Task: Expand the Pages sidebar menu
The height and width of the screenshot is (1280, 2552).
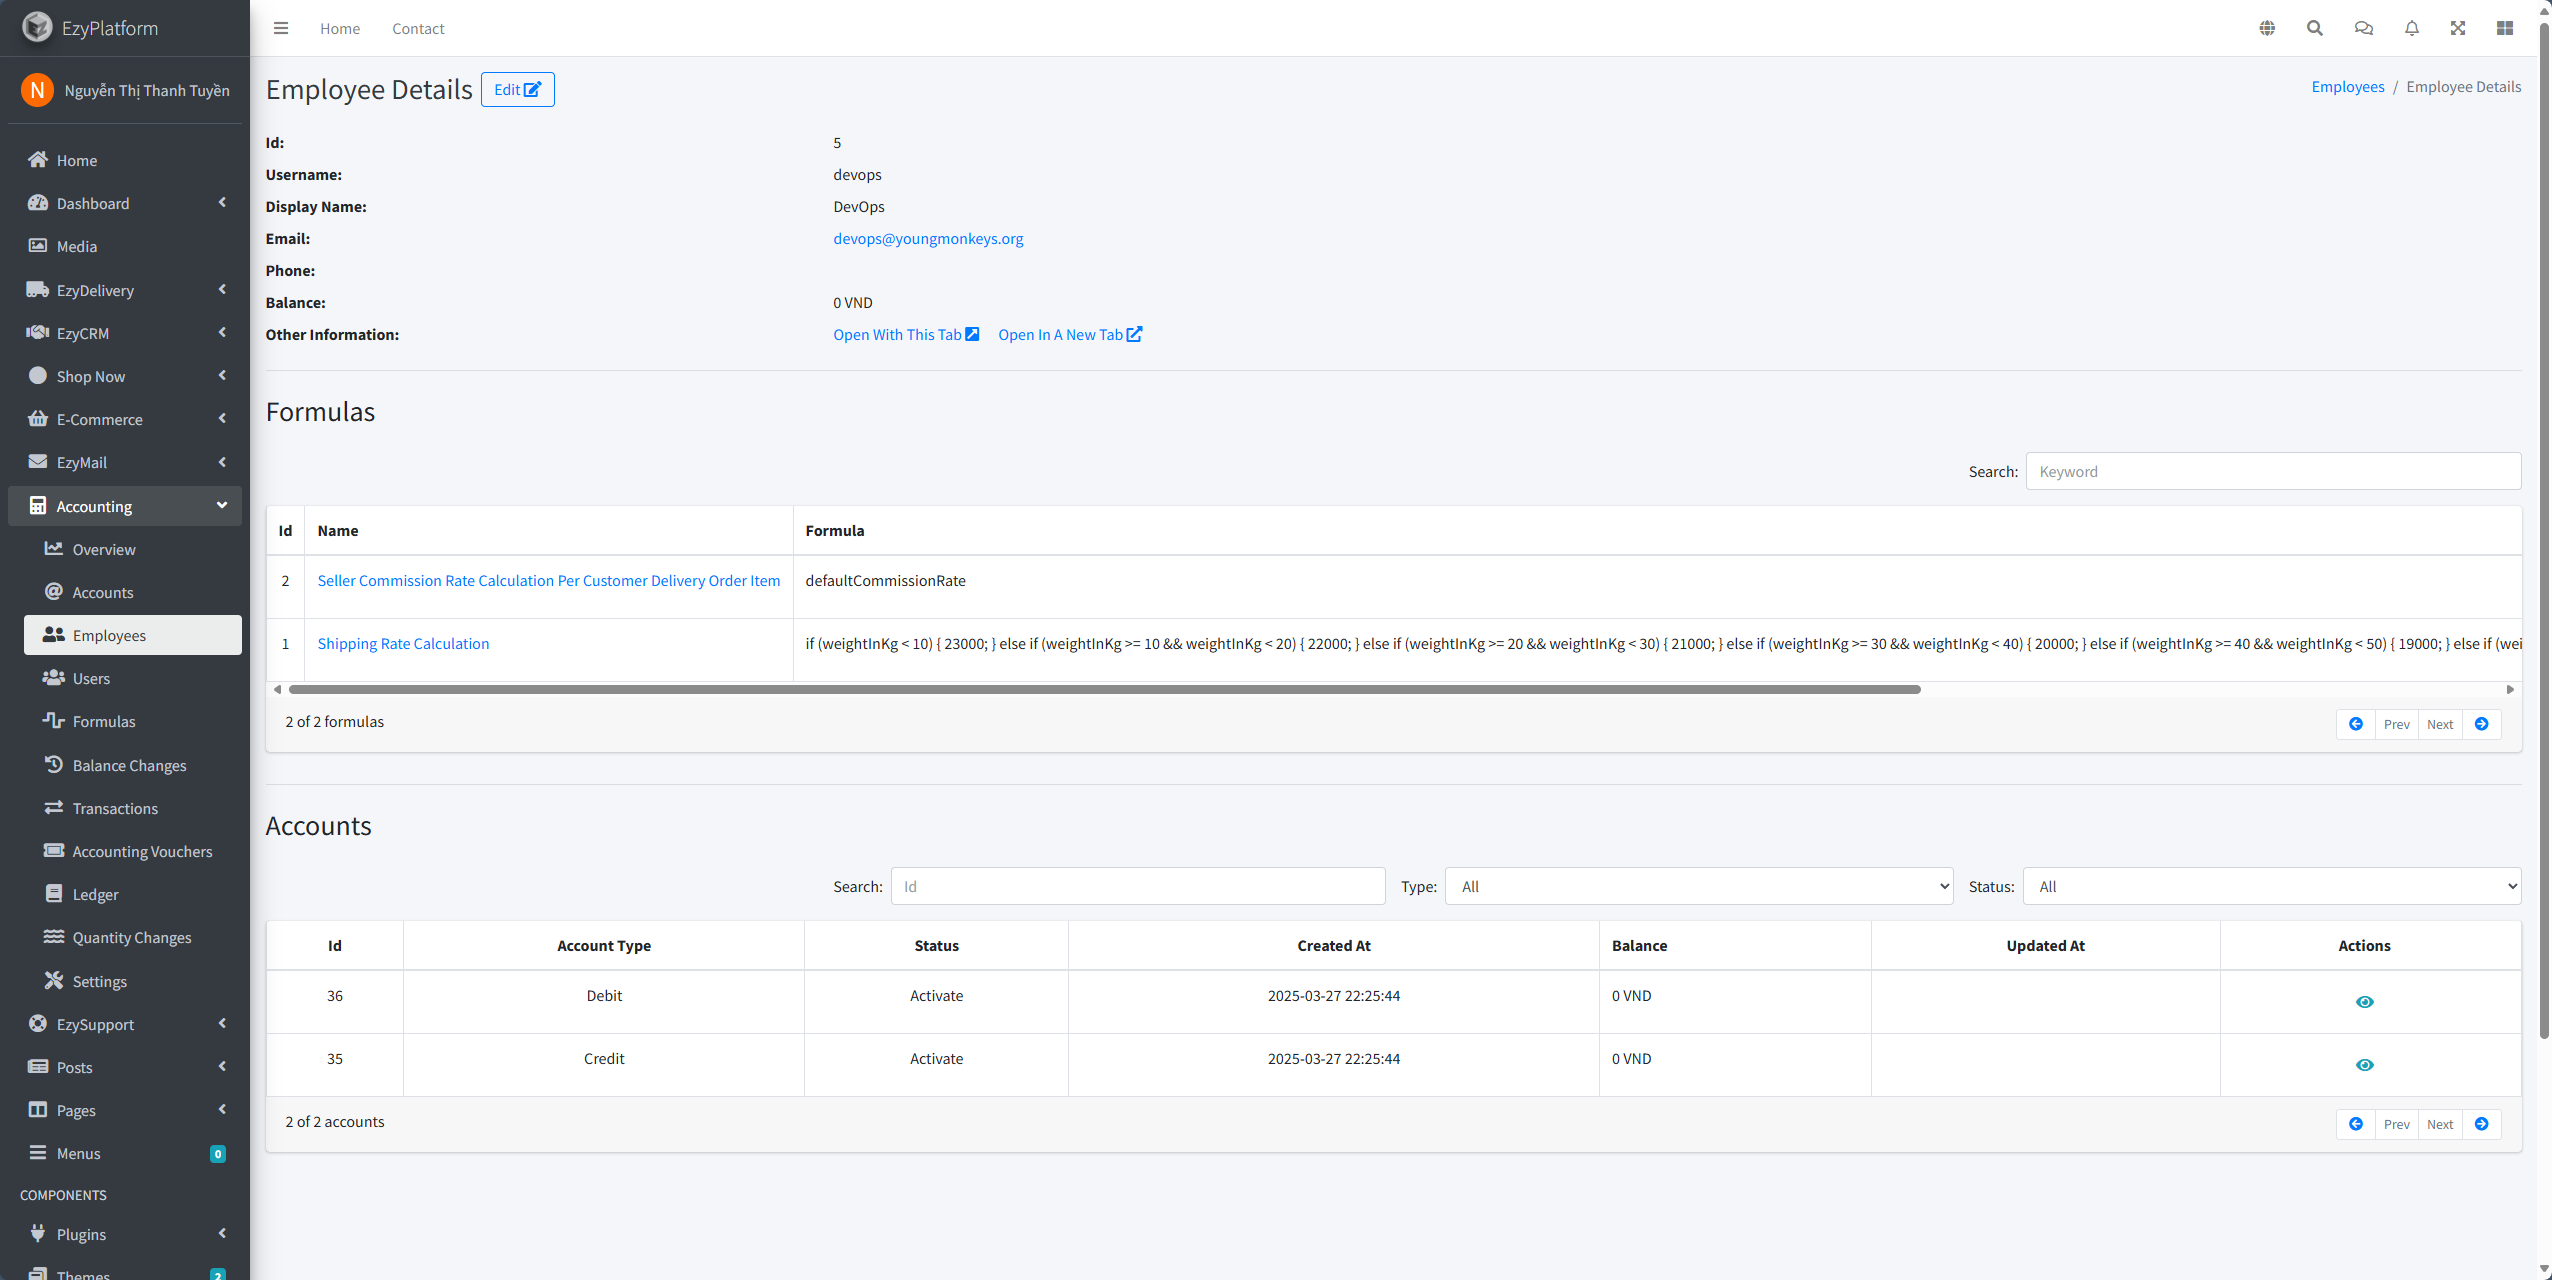Action: click(x=125, y=1110)
